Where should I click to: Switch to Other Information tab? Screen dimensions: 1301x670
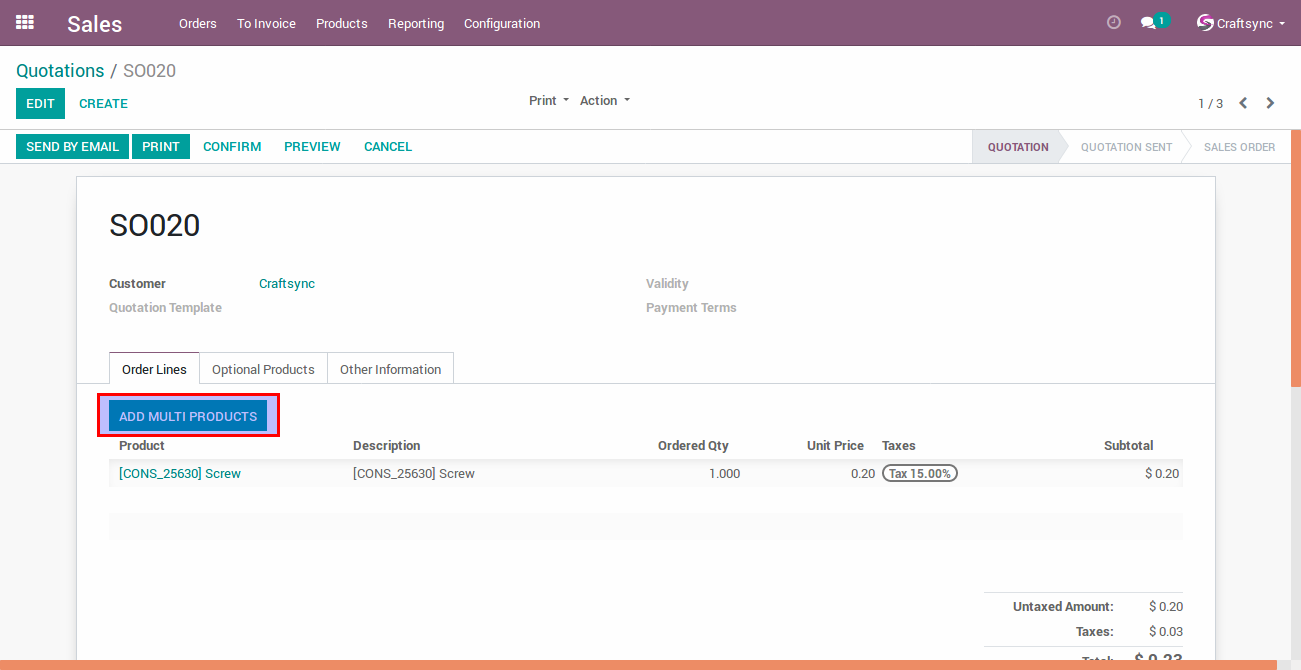[x=390, y=369]
